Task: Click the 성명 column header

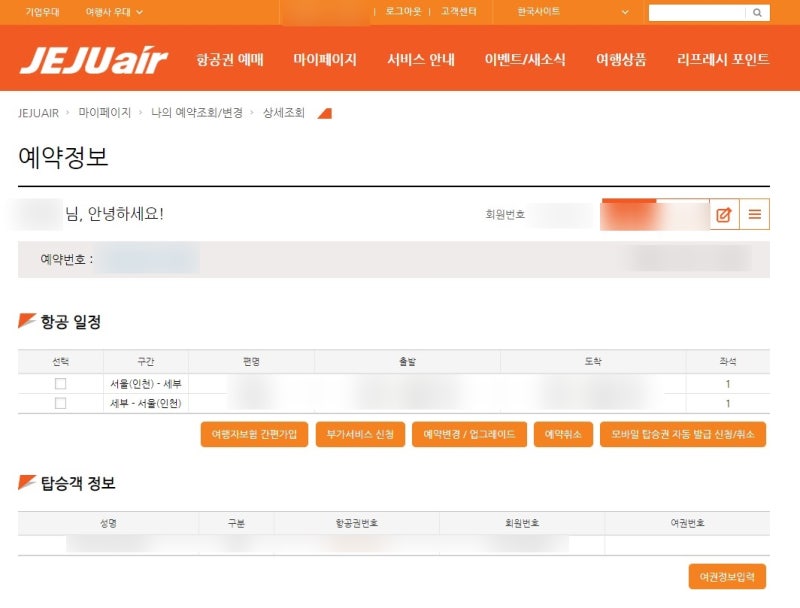Action: [108, 523]
